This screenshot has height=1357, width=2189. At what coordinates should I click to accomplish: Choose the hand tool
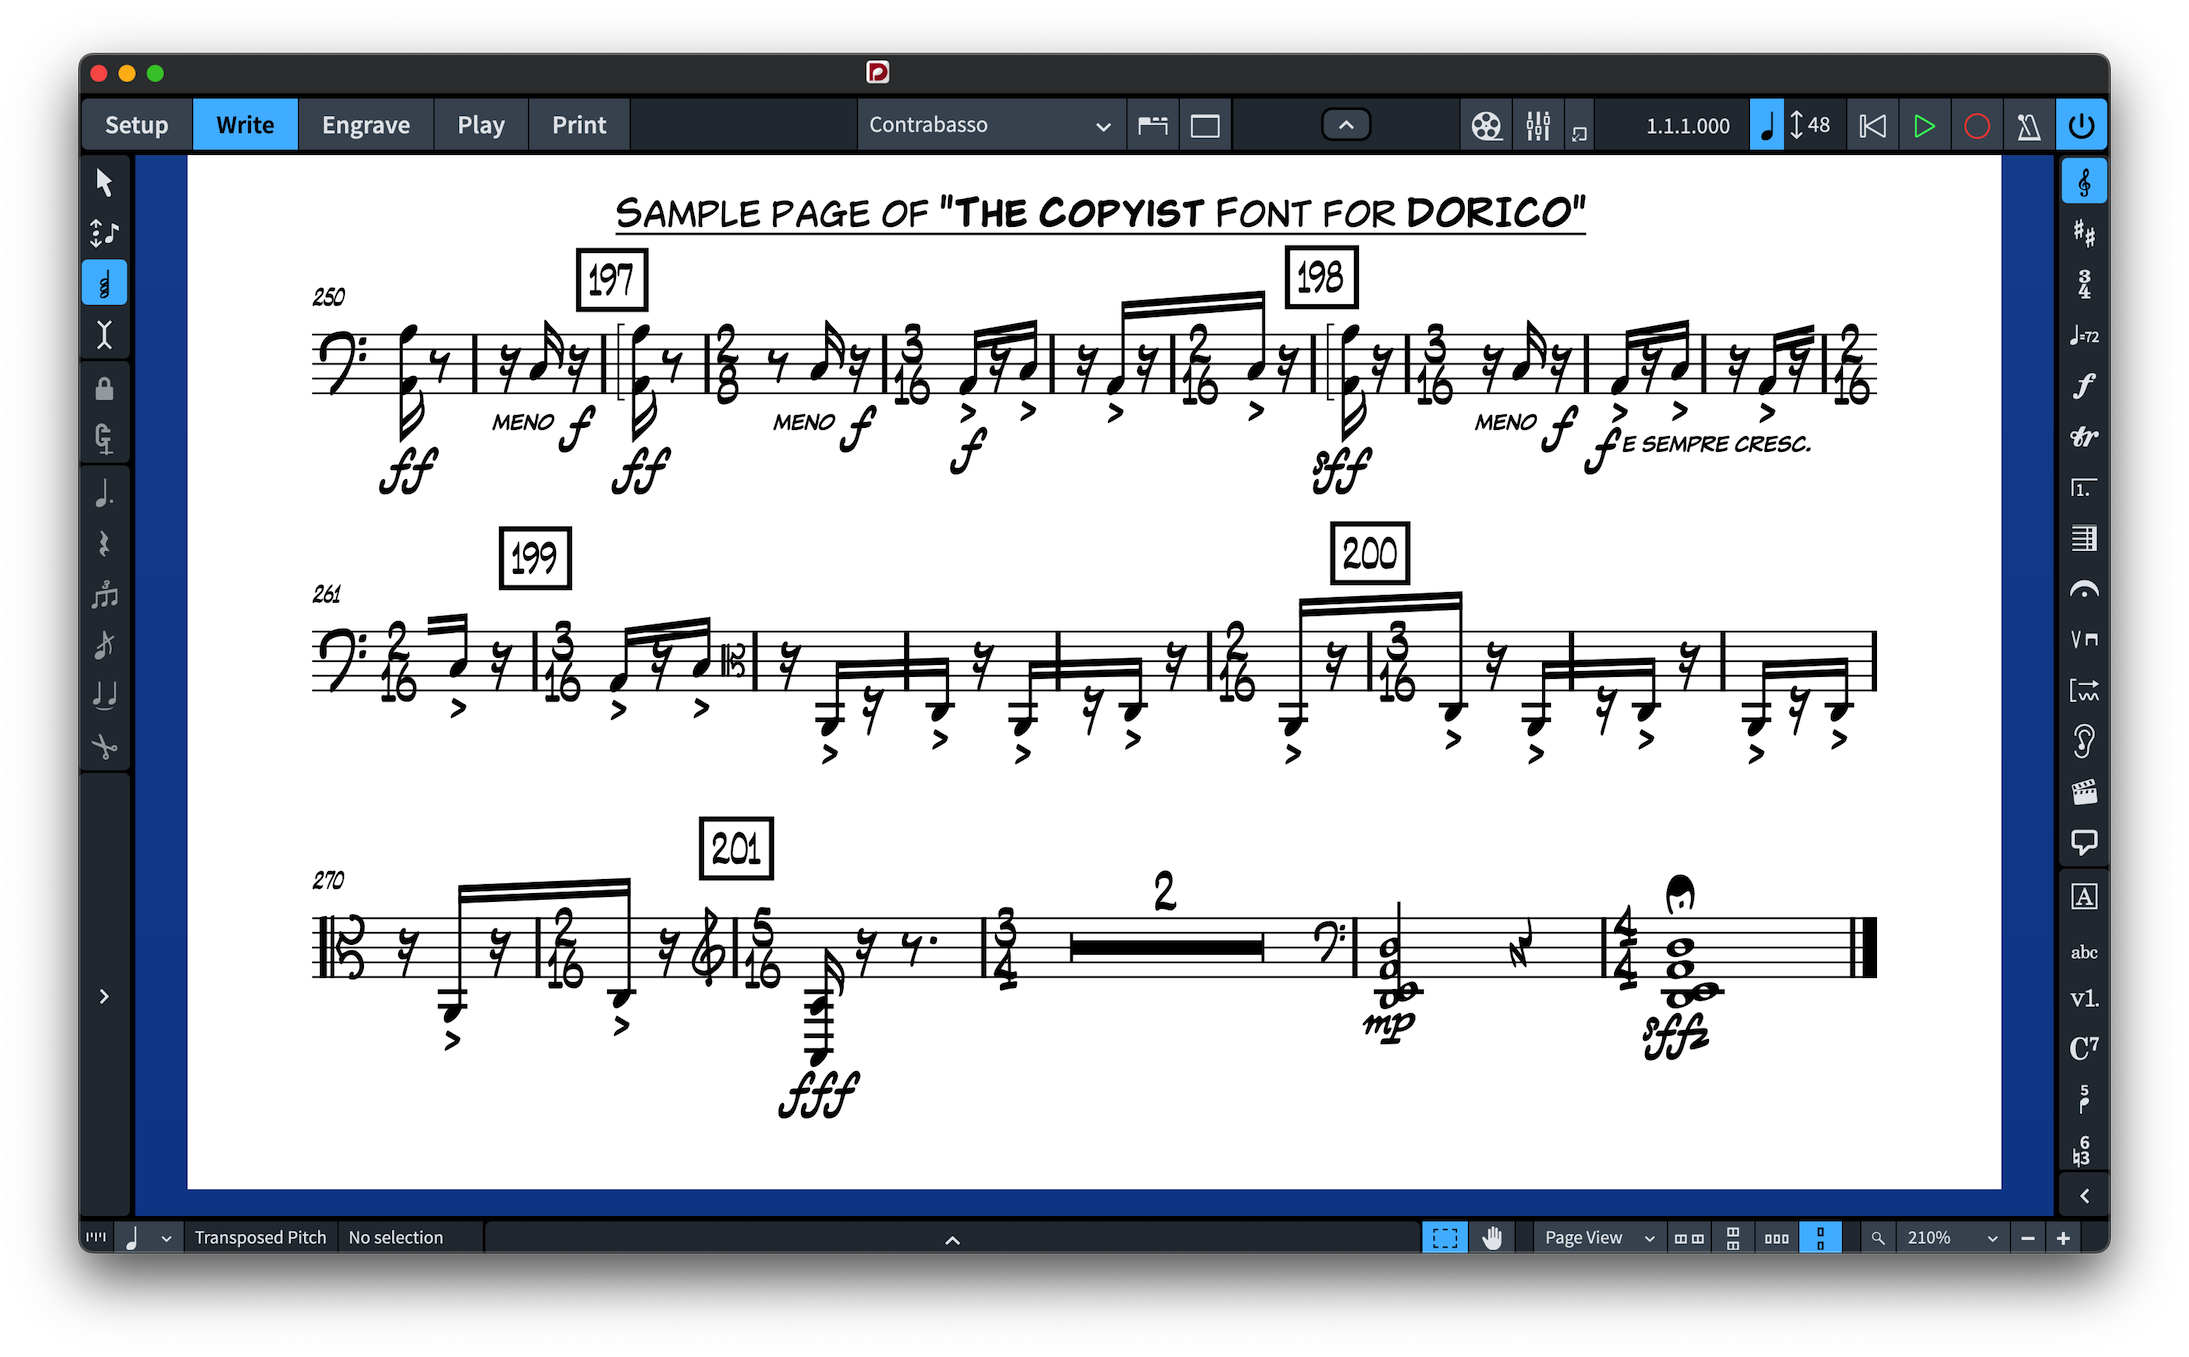pos(1492,1237)
